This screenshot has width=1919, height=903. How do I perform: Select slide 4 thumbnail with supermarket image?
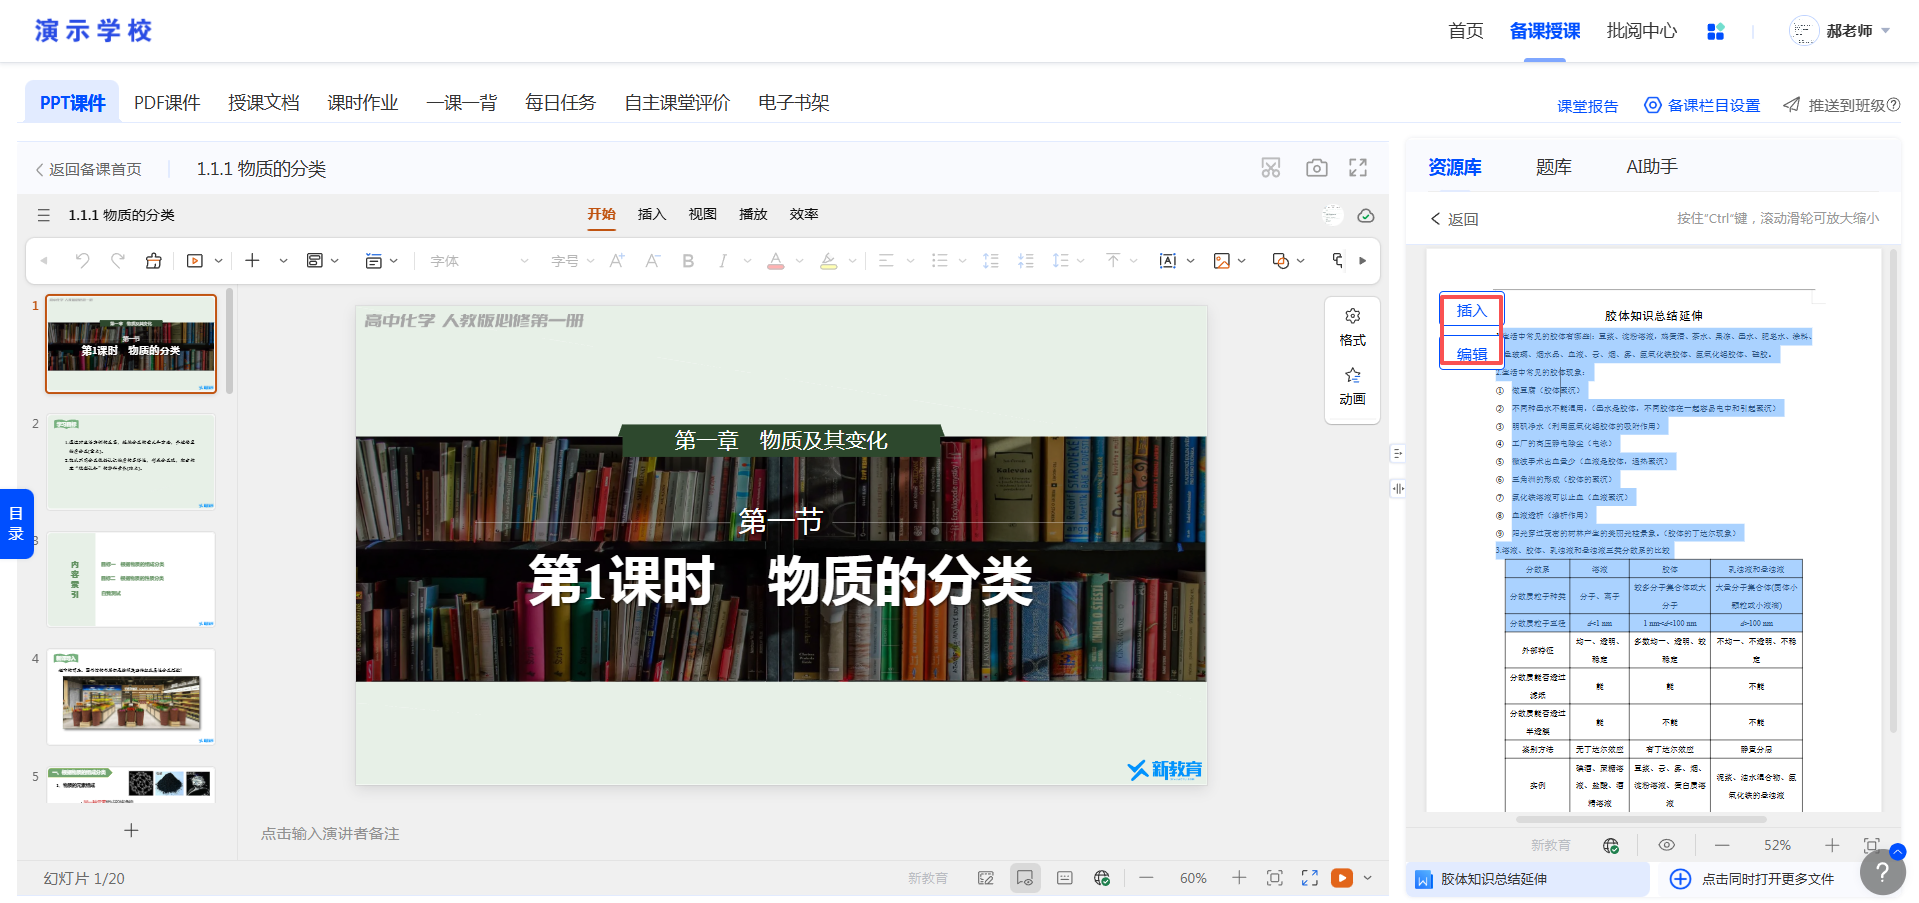(x=131, y=697)
